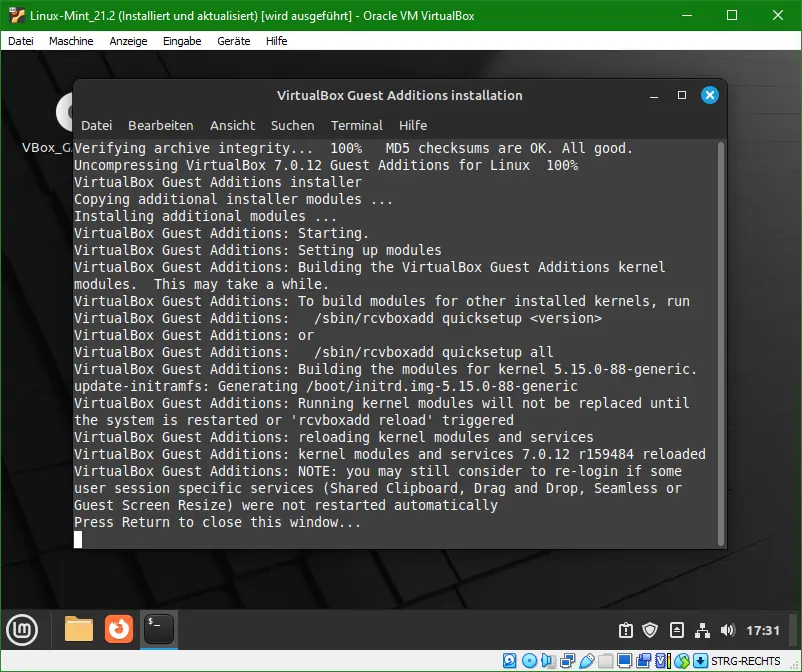This screenshot has width=802, height=672.
Task: Open the removable drives tray applet
Action: coord(677,631)
